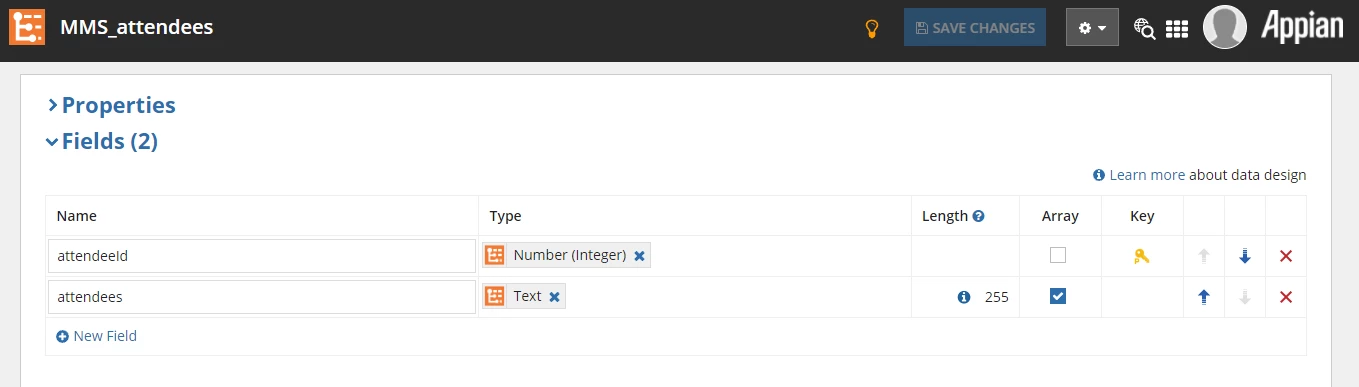Image resolution: width=1359 pixels, height=387 pixels.
Task: Click the Array column header
Action: click(1060, 216)
